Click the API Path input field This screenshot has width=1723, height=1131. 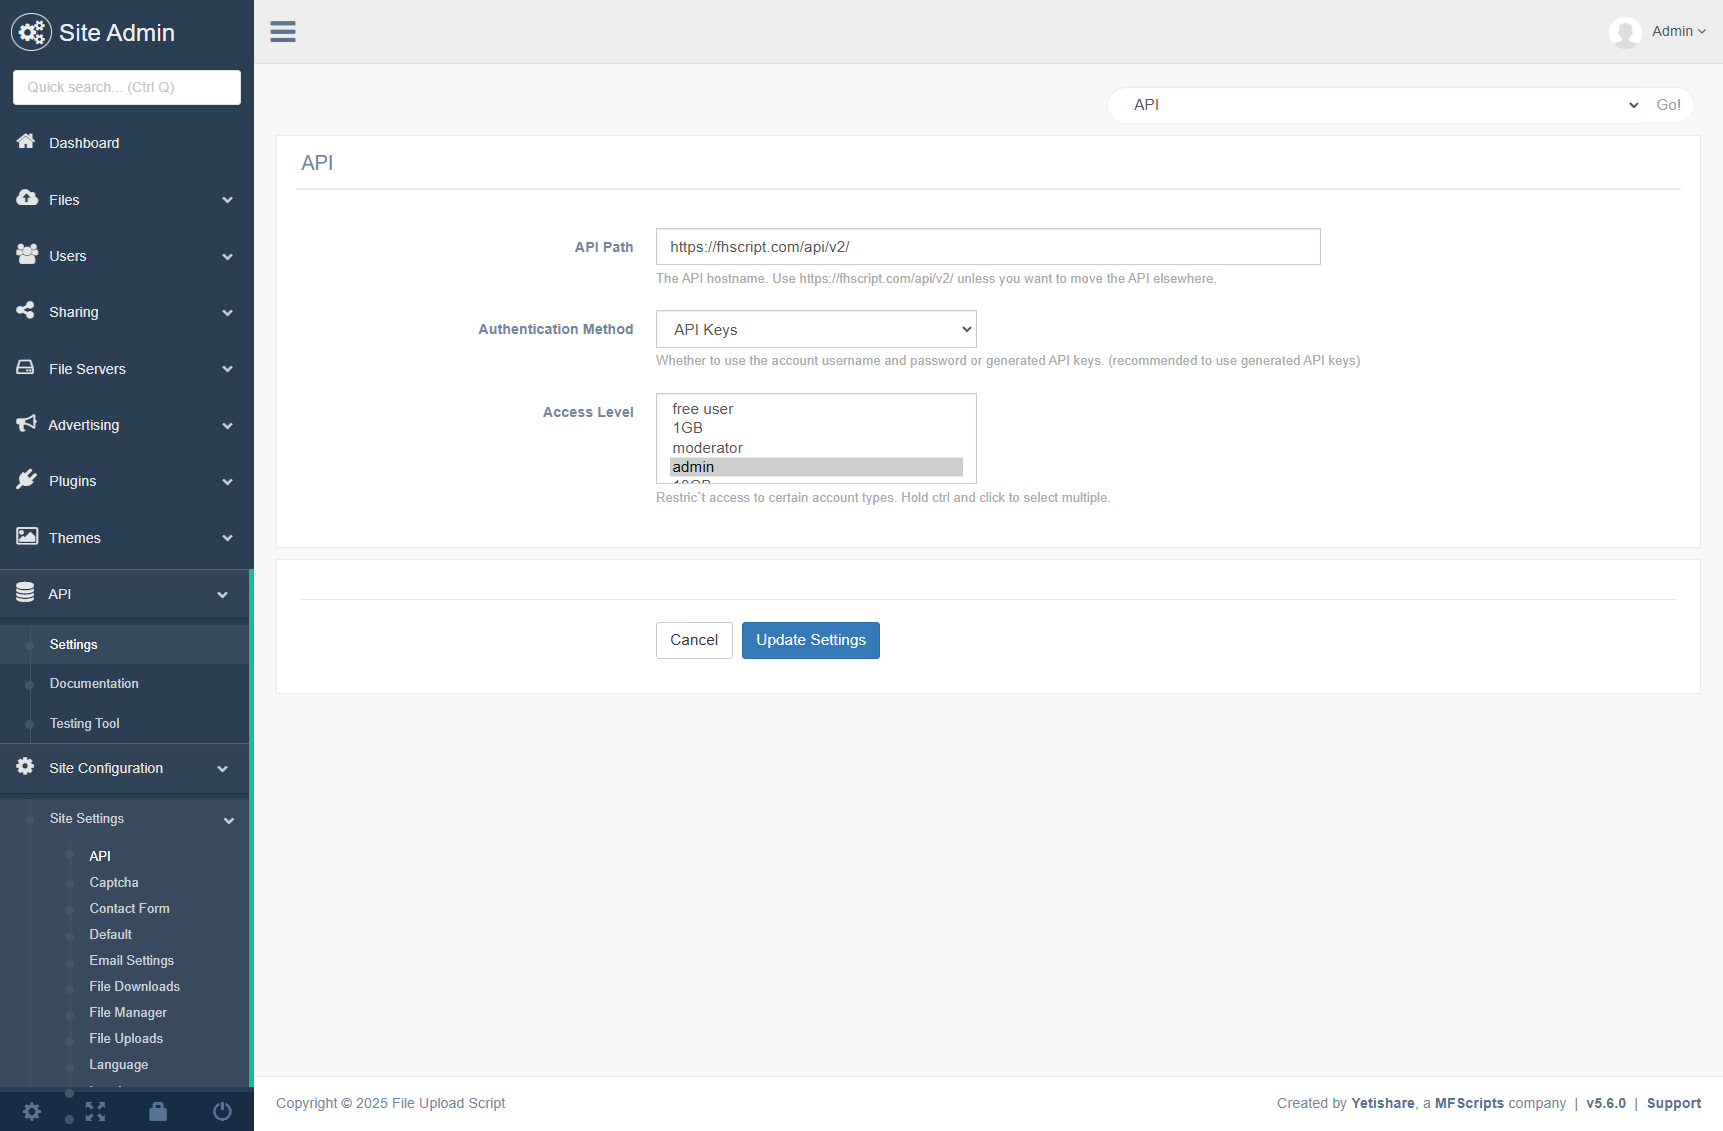(987, 247)
